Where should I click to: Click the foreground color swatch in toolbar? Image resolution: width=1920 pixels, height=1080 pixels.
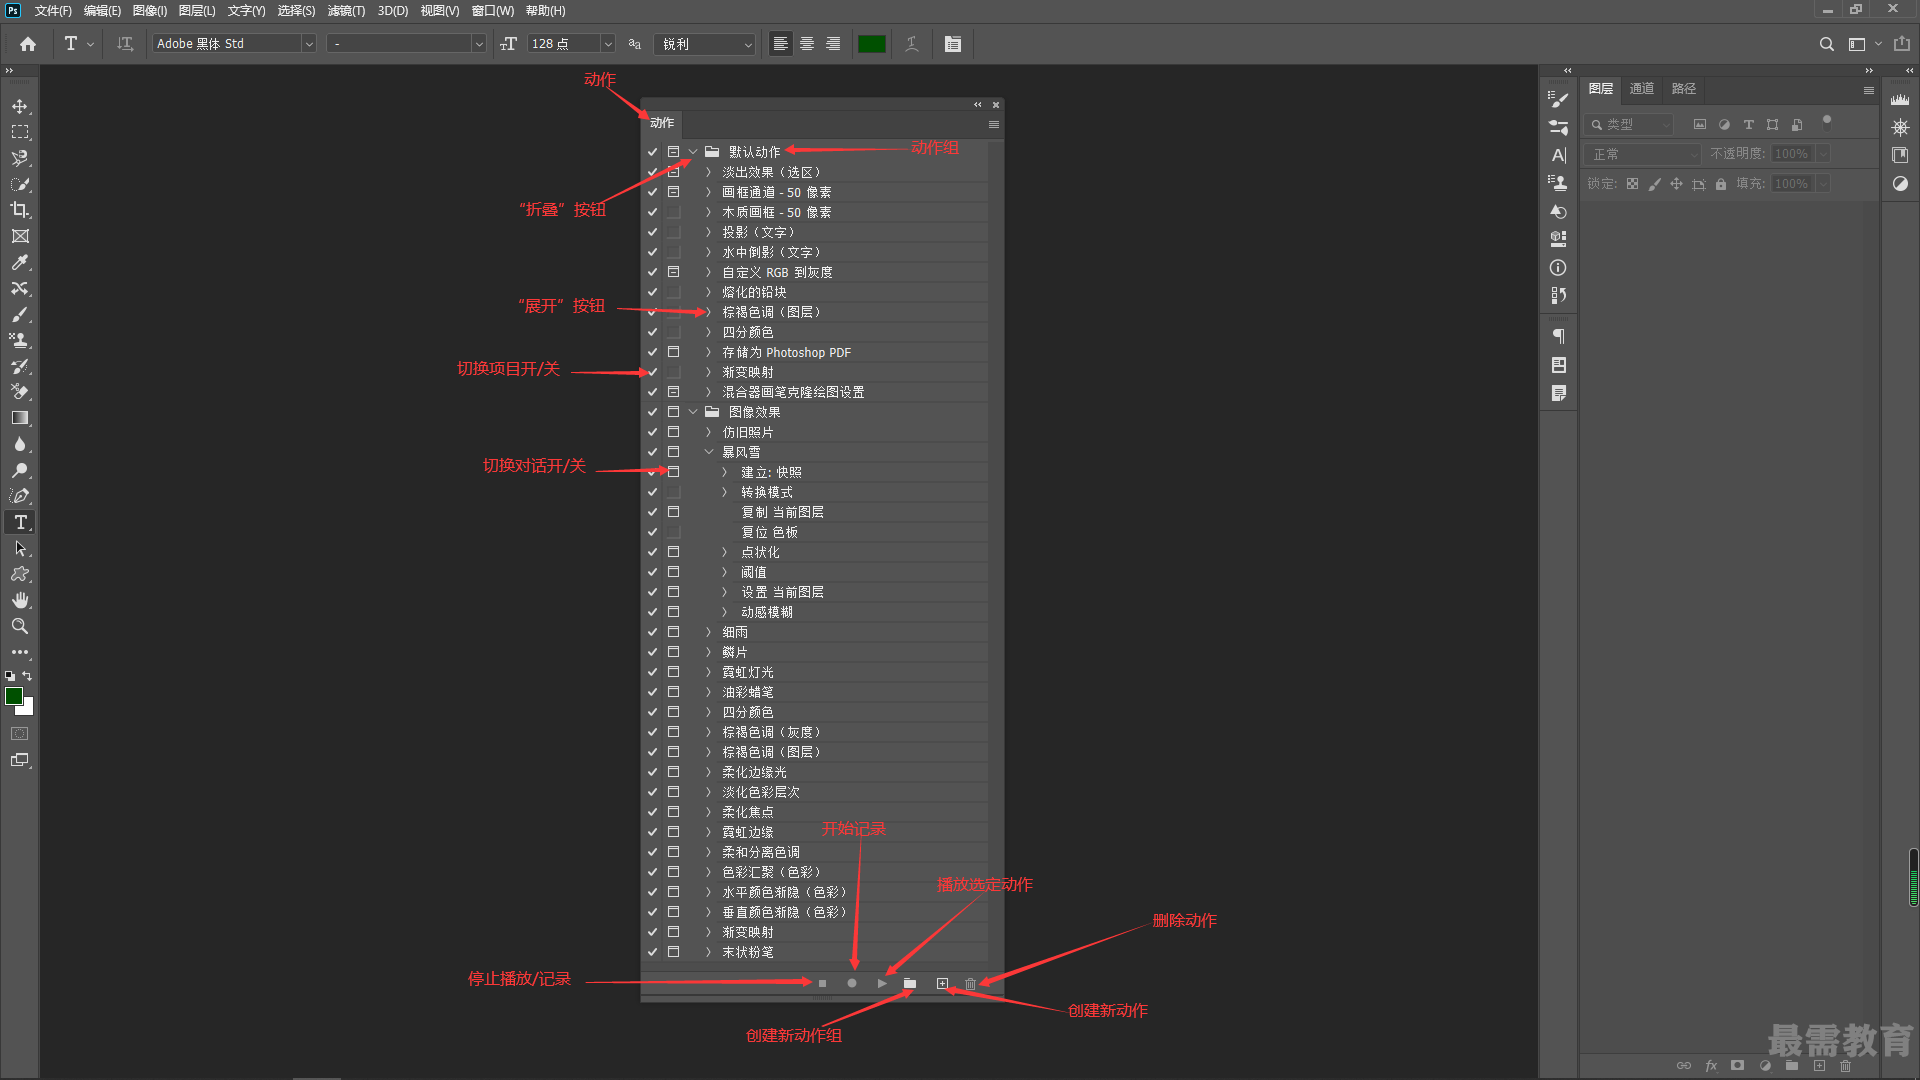(x=14, y=696)
